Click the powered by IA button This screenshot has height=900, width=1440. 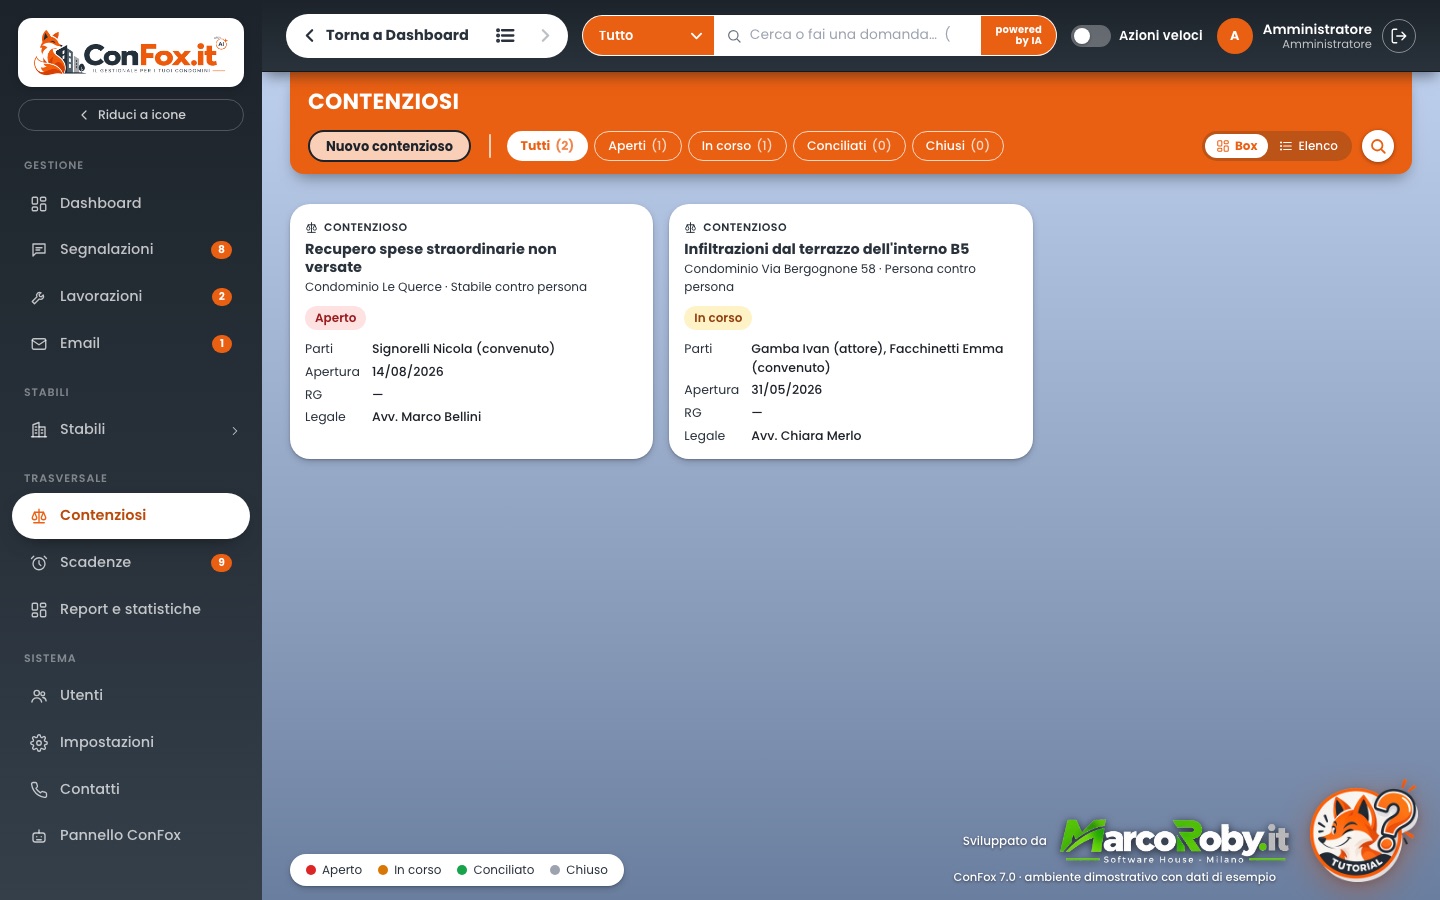click(1018, 36)
